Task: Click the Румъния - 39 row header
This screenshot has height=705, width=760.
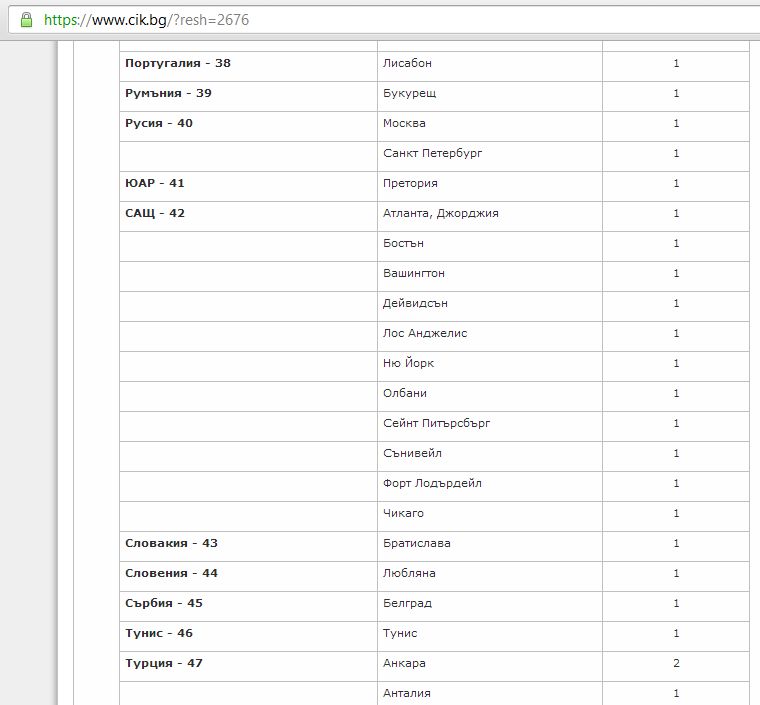Action: pos(168,93)
